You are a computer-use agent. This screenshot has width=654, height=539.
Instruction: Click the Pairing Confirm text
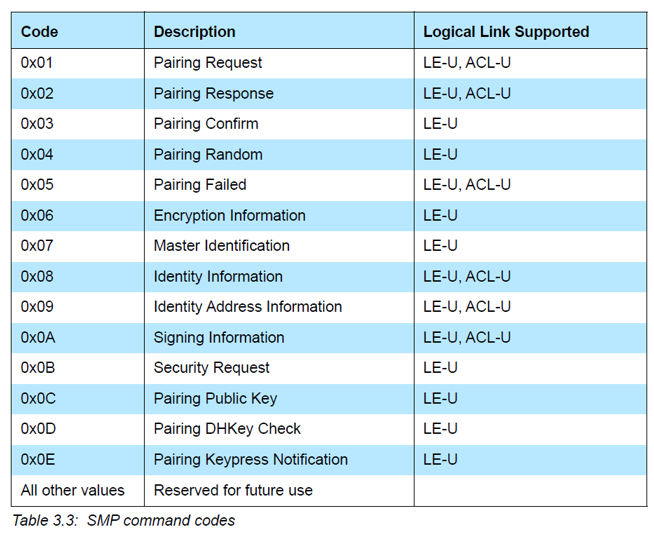pyautogui.click(x=206, y=124)
